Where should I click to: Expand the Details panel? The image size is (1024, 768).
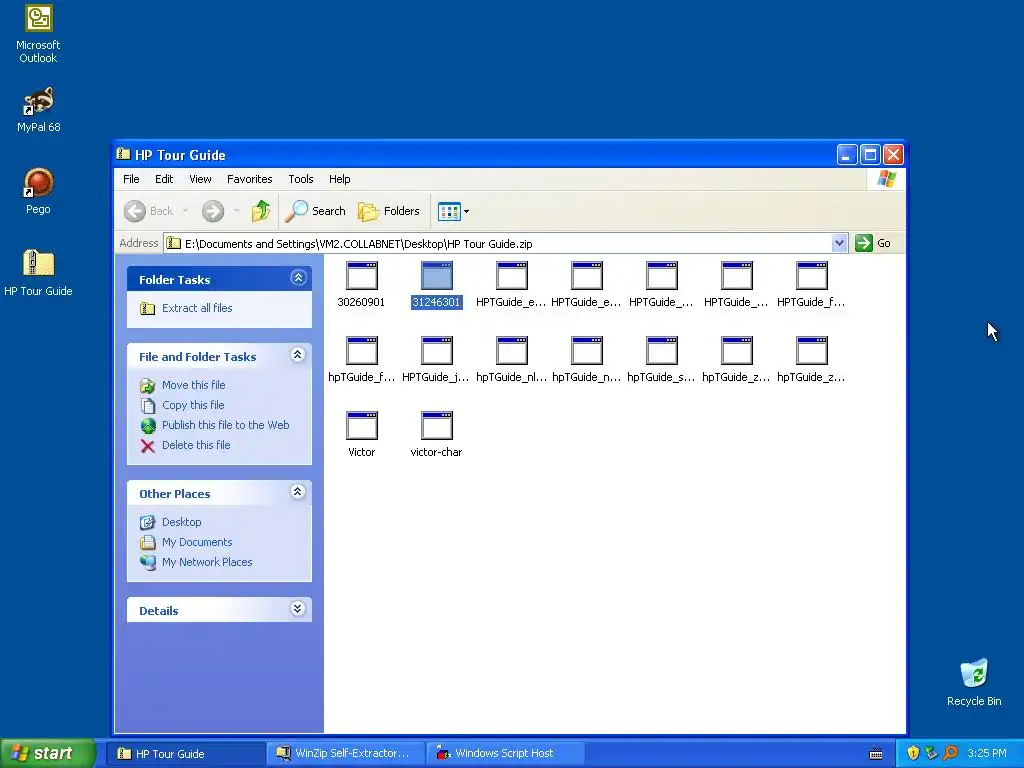298,609
